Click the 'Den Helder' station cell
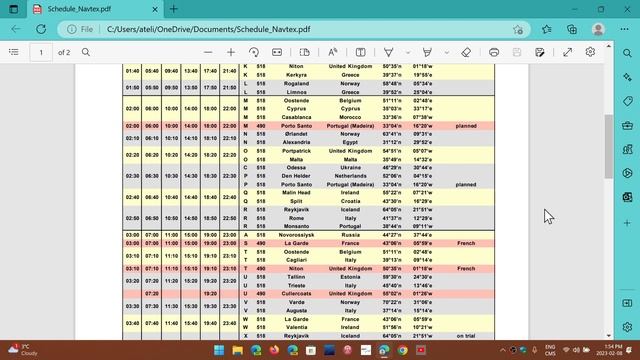Image resolution: width=640 pixels, height=360 pixels. pyautogui.click(x=296, y=176)
